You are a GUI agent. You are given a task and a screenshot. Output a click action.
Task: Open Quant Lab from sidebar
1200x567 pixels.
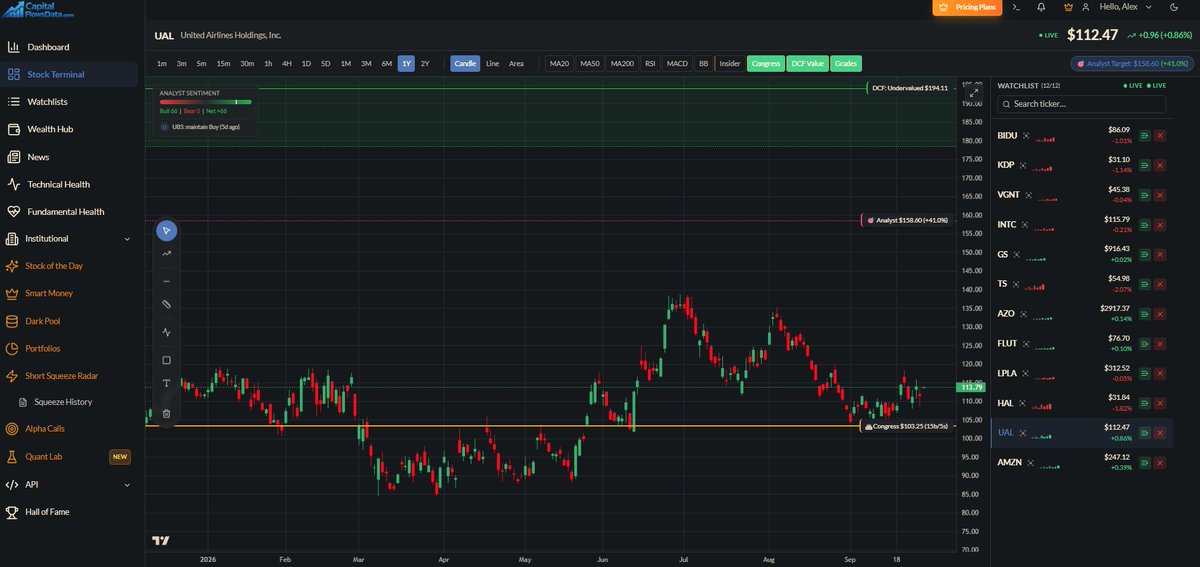pyautogui.click(x=69, y=457)
